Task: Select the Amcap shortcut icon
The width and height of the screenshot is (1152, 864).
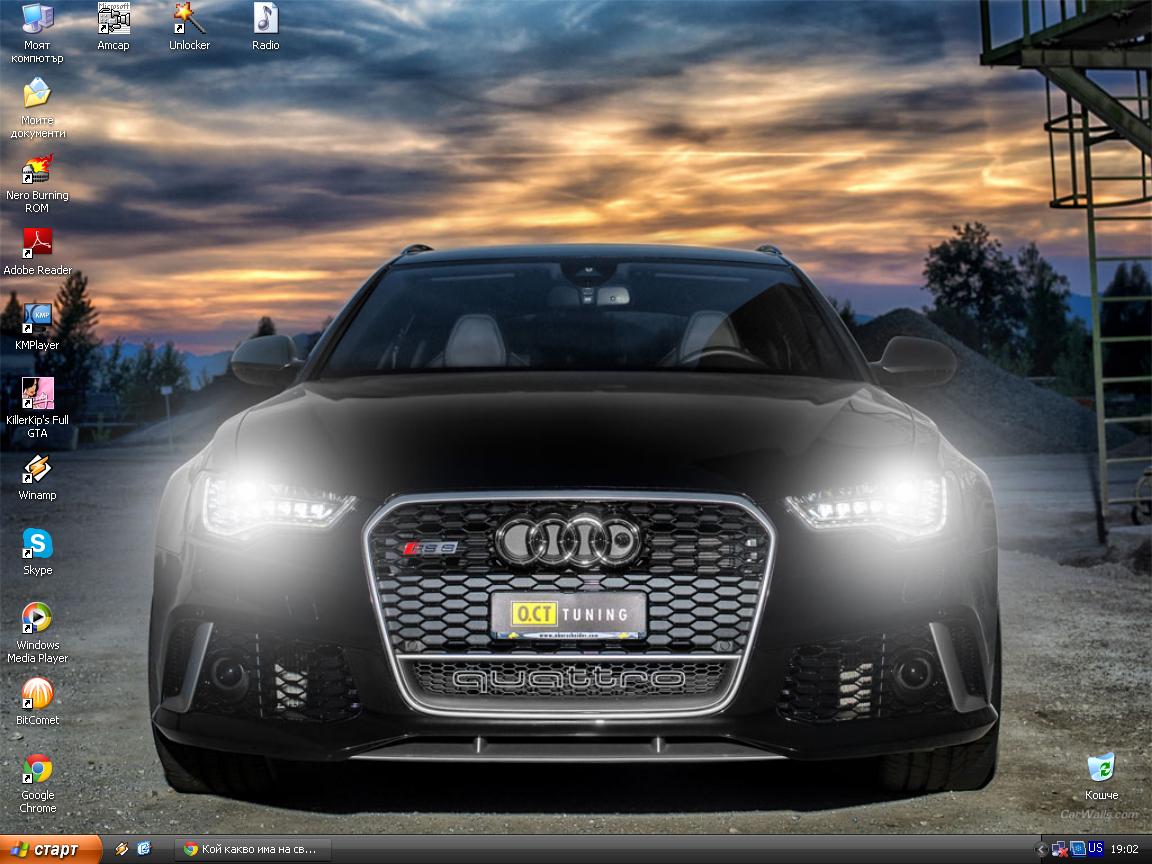Action: [x=113, y=20]
